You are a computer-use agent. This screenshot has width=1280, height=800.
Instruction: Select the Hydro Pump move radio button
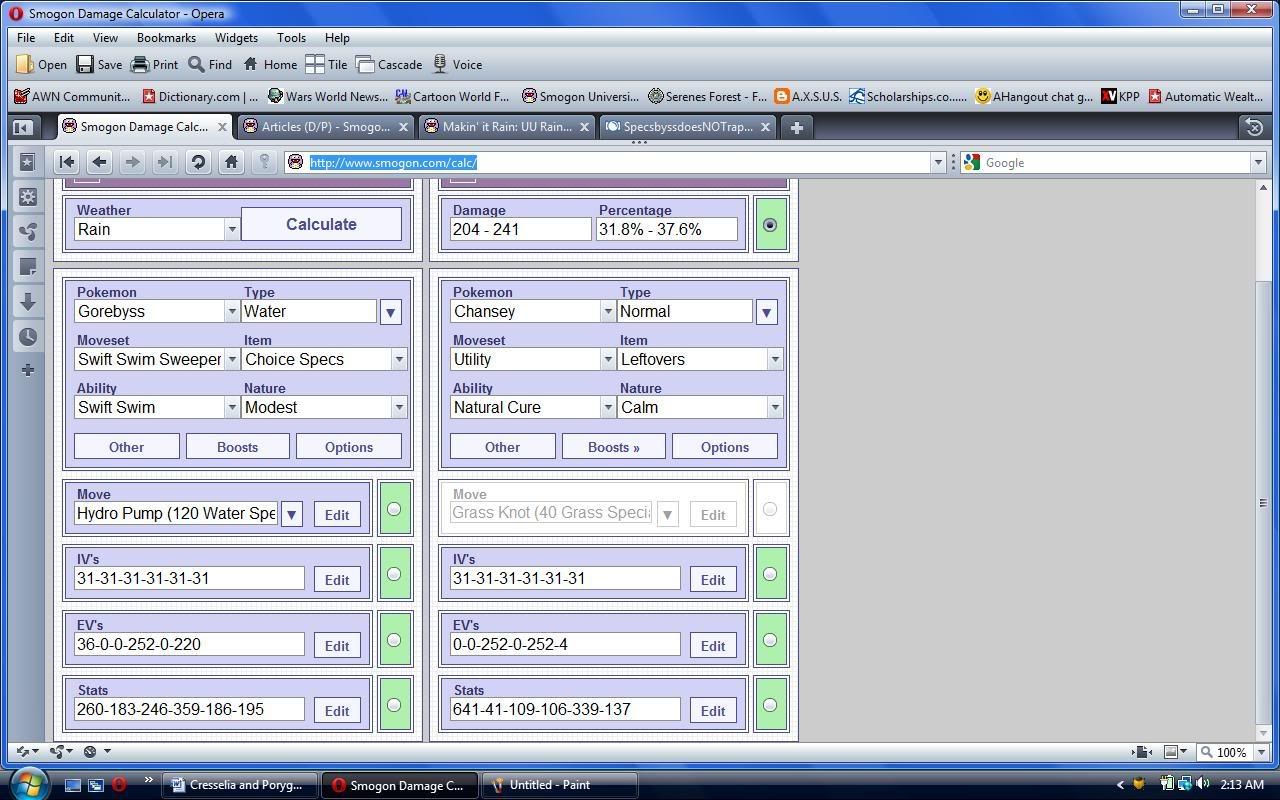coord(394,509)
